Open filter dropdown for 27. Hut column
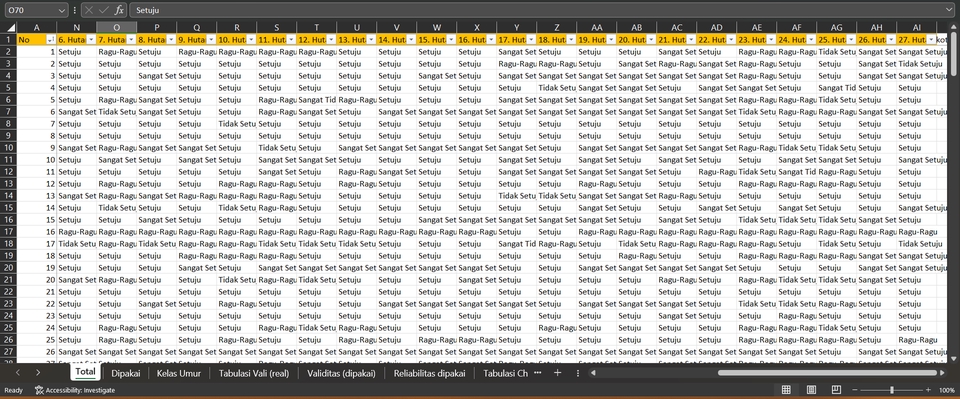960x399 pixels. coord(931,39)
